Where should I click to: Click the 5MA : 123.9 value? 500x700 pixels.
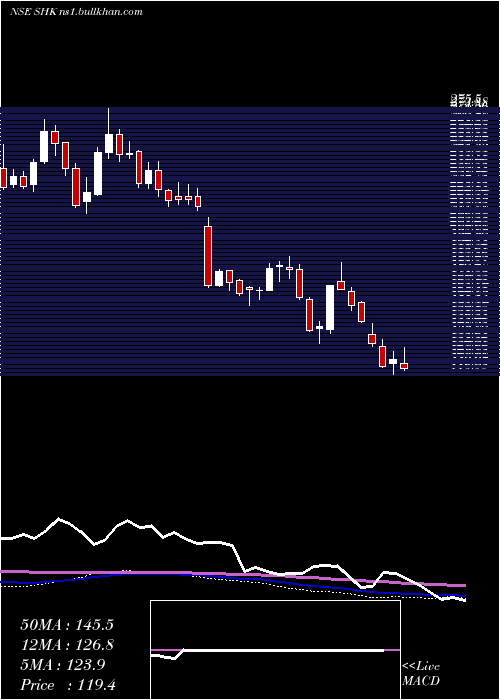[62, 665]
